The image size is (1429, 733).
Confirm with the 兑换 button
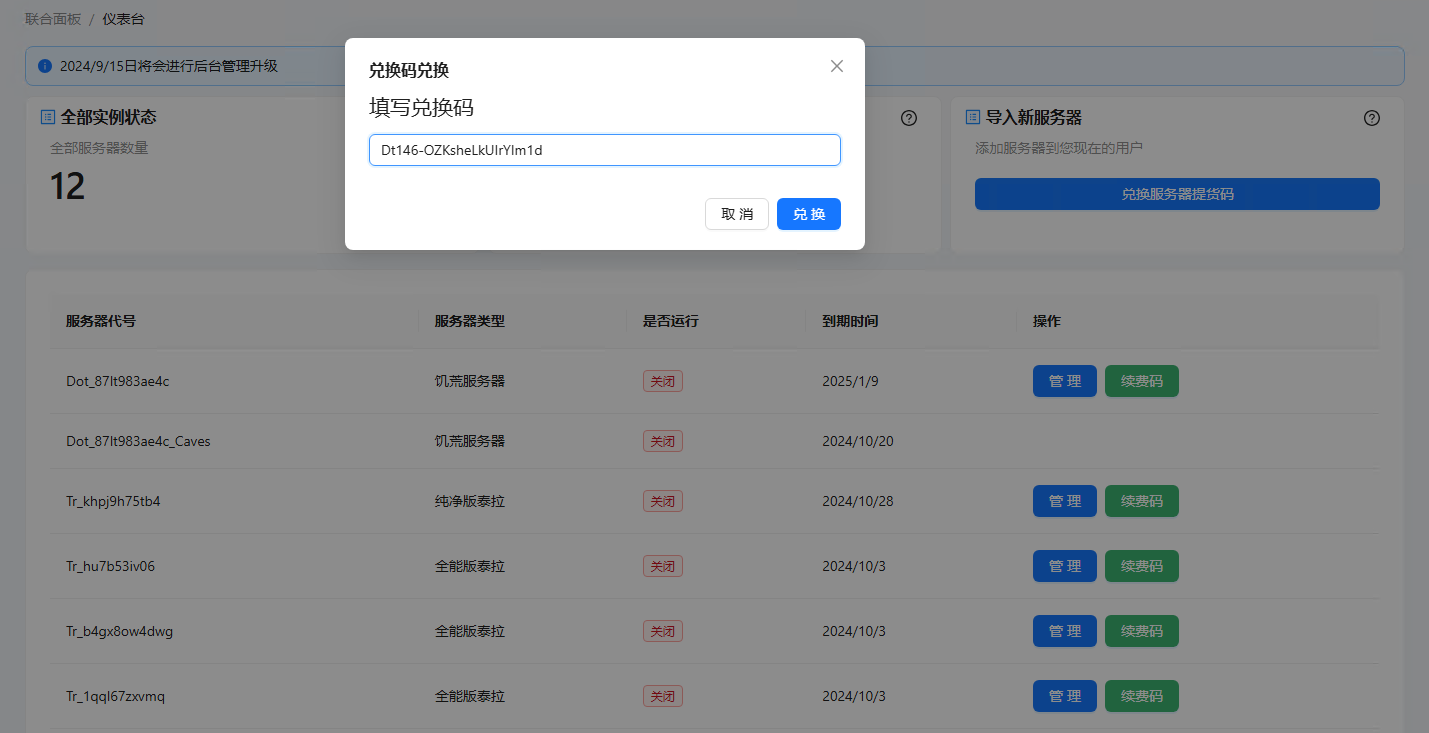[809, 214]
